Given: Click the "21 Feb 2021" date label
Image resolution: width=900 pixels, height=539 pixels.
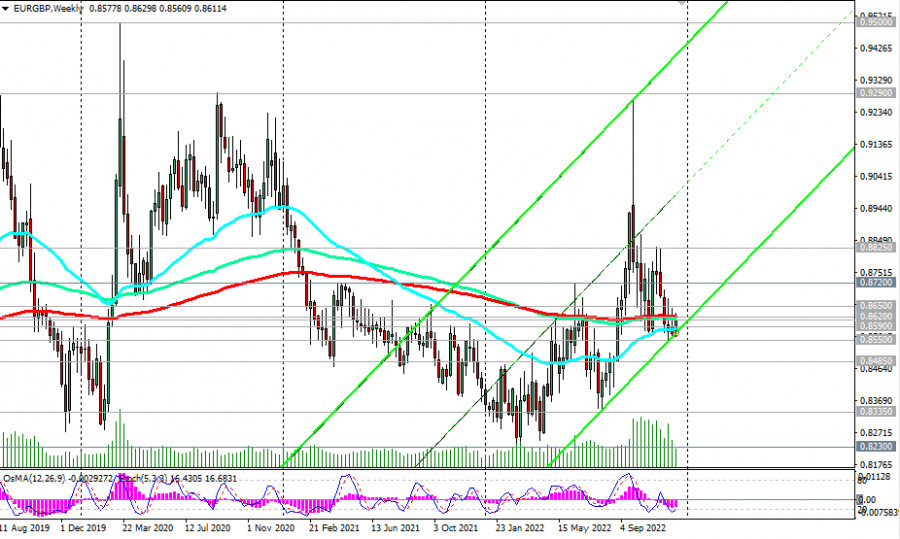Looking at the screenshot, I should coord(334,528).
